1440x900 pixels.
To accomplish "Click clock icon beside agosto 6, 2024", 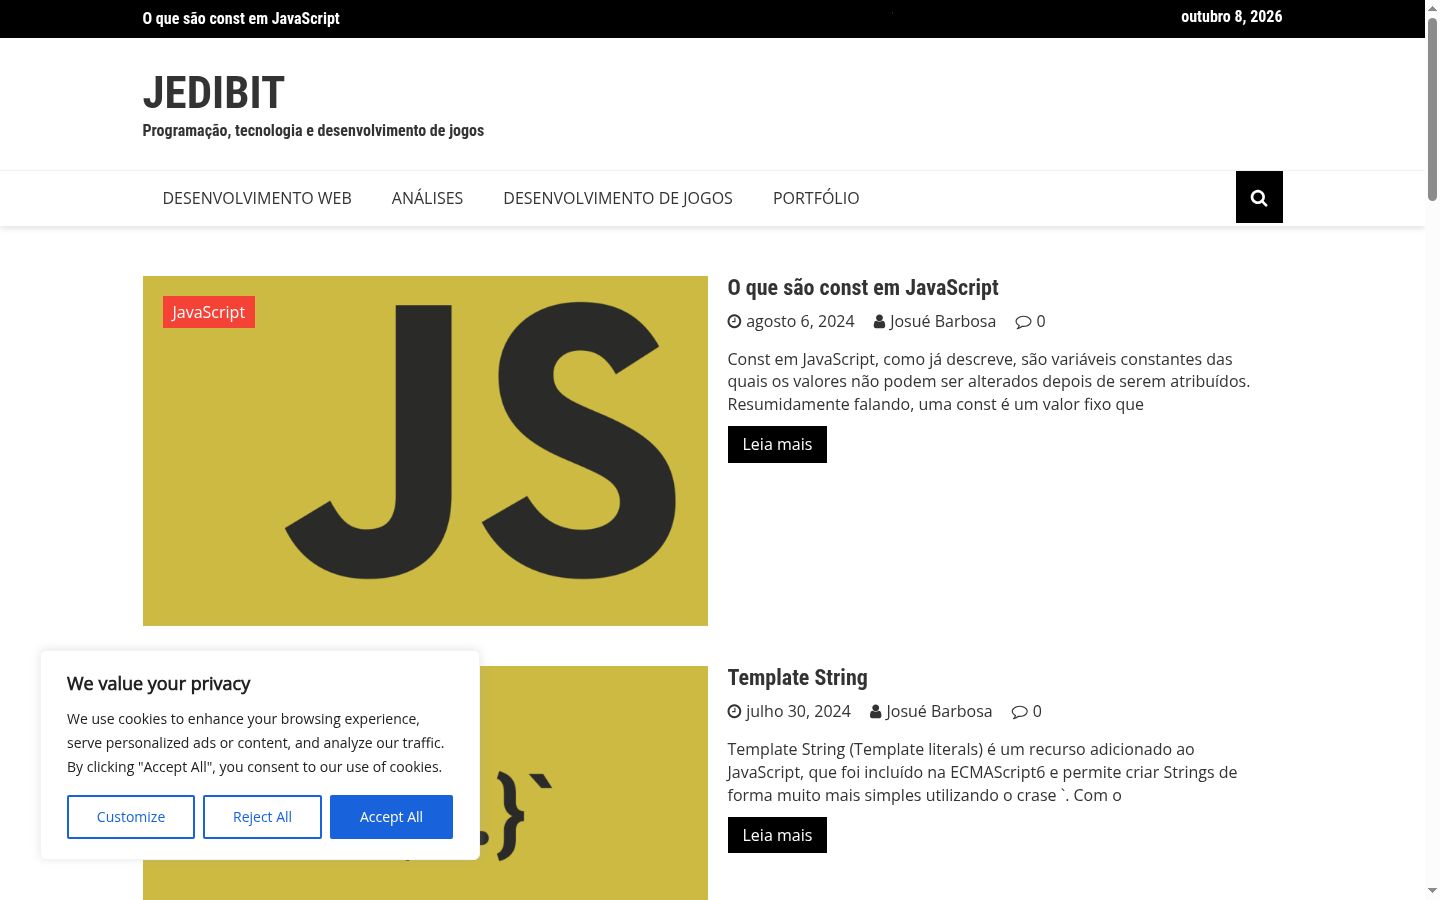I will (734, 321).
